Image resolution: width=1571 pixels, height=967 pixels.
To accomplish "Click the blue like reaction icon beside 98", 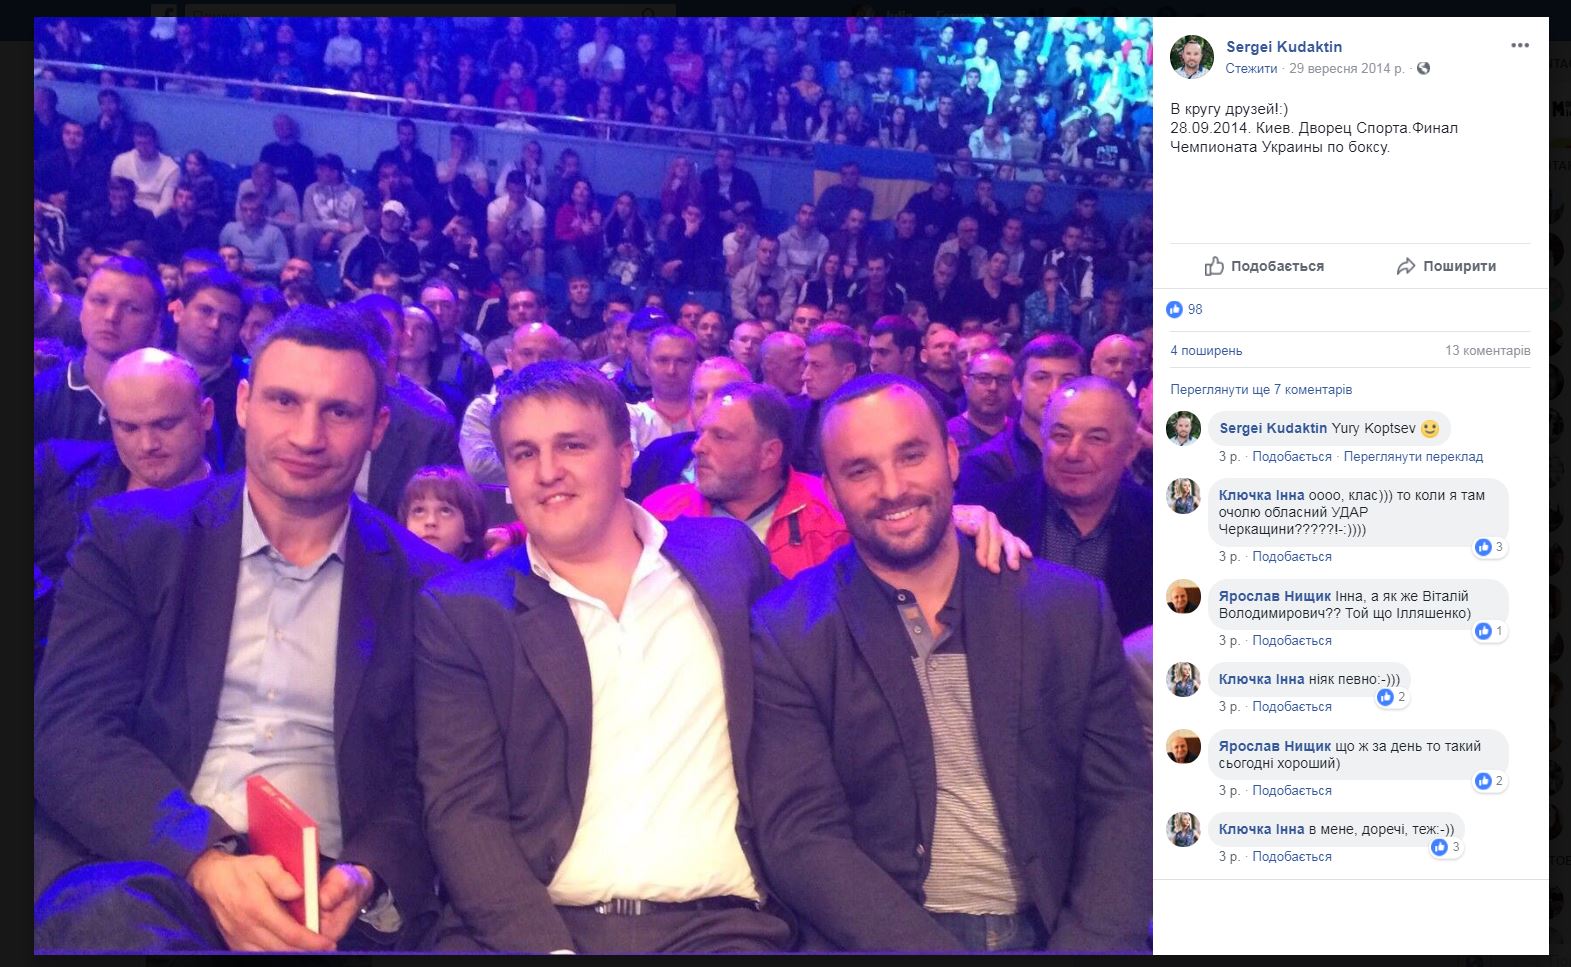I will pyautogui.click(x=1174, y=310).
